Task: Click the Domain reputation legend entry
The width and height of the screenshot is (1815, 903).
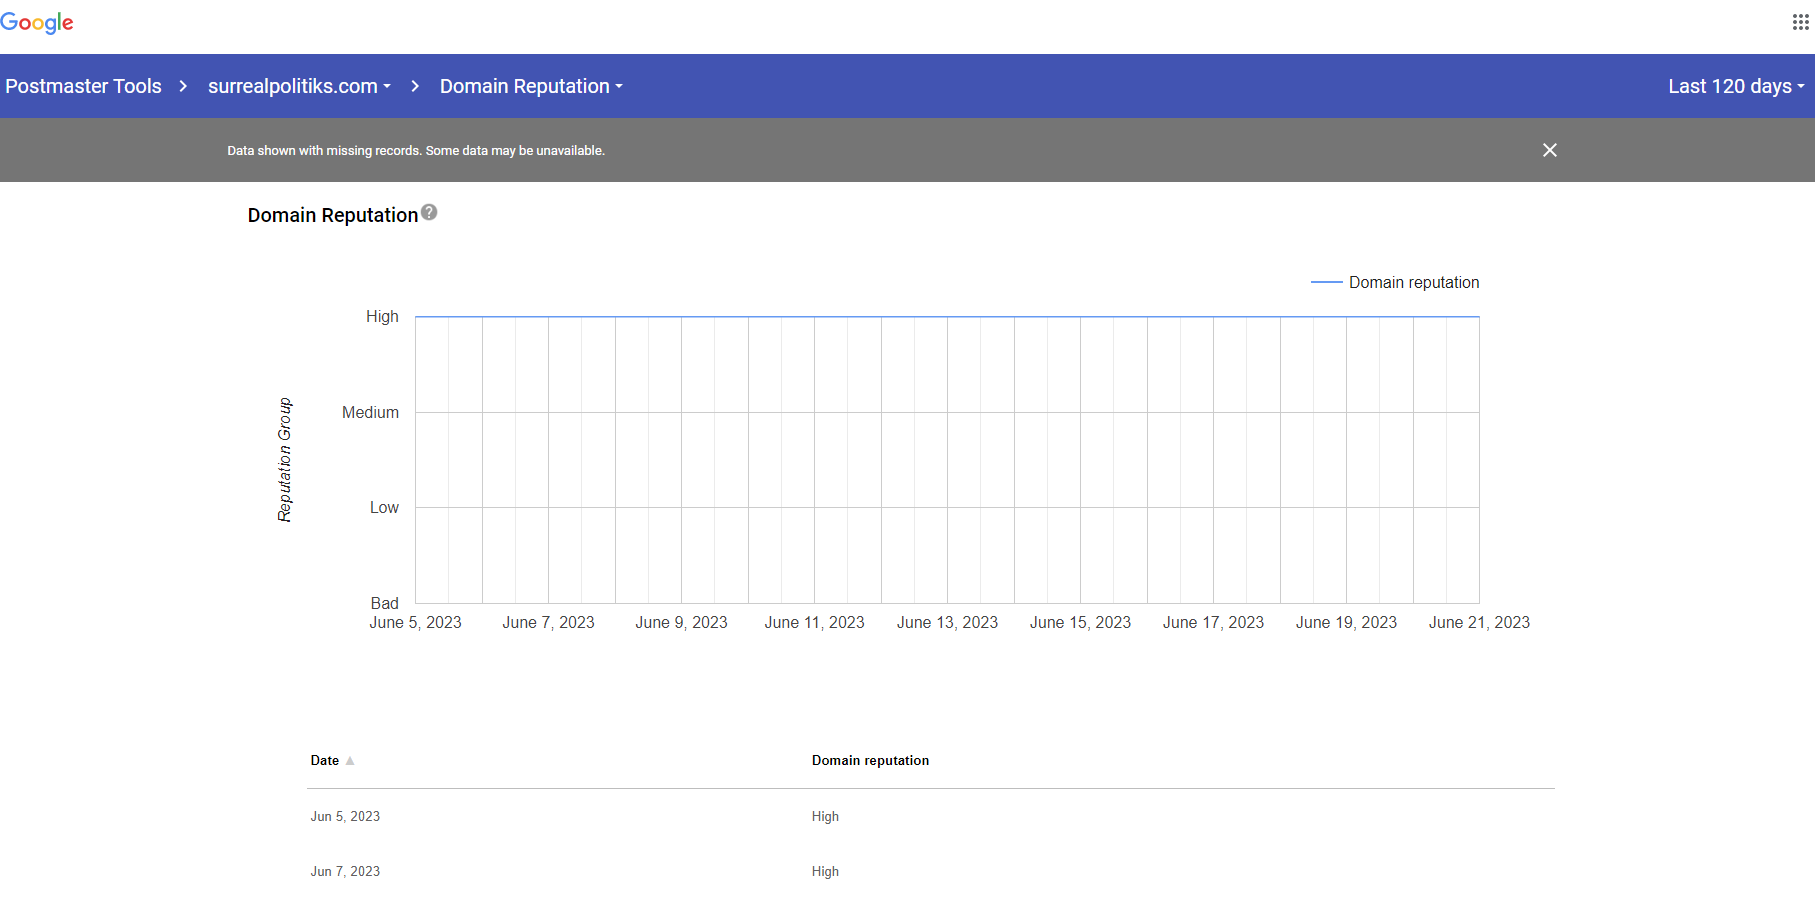Action: click(x=1395, y=282)
